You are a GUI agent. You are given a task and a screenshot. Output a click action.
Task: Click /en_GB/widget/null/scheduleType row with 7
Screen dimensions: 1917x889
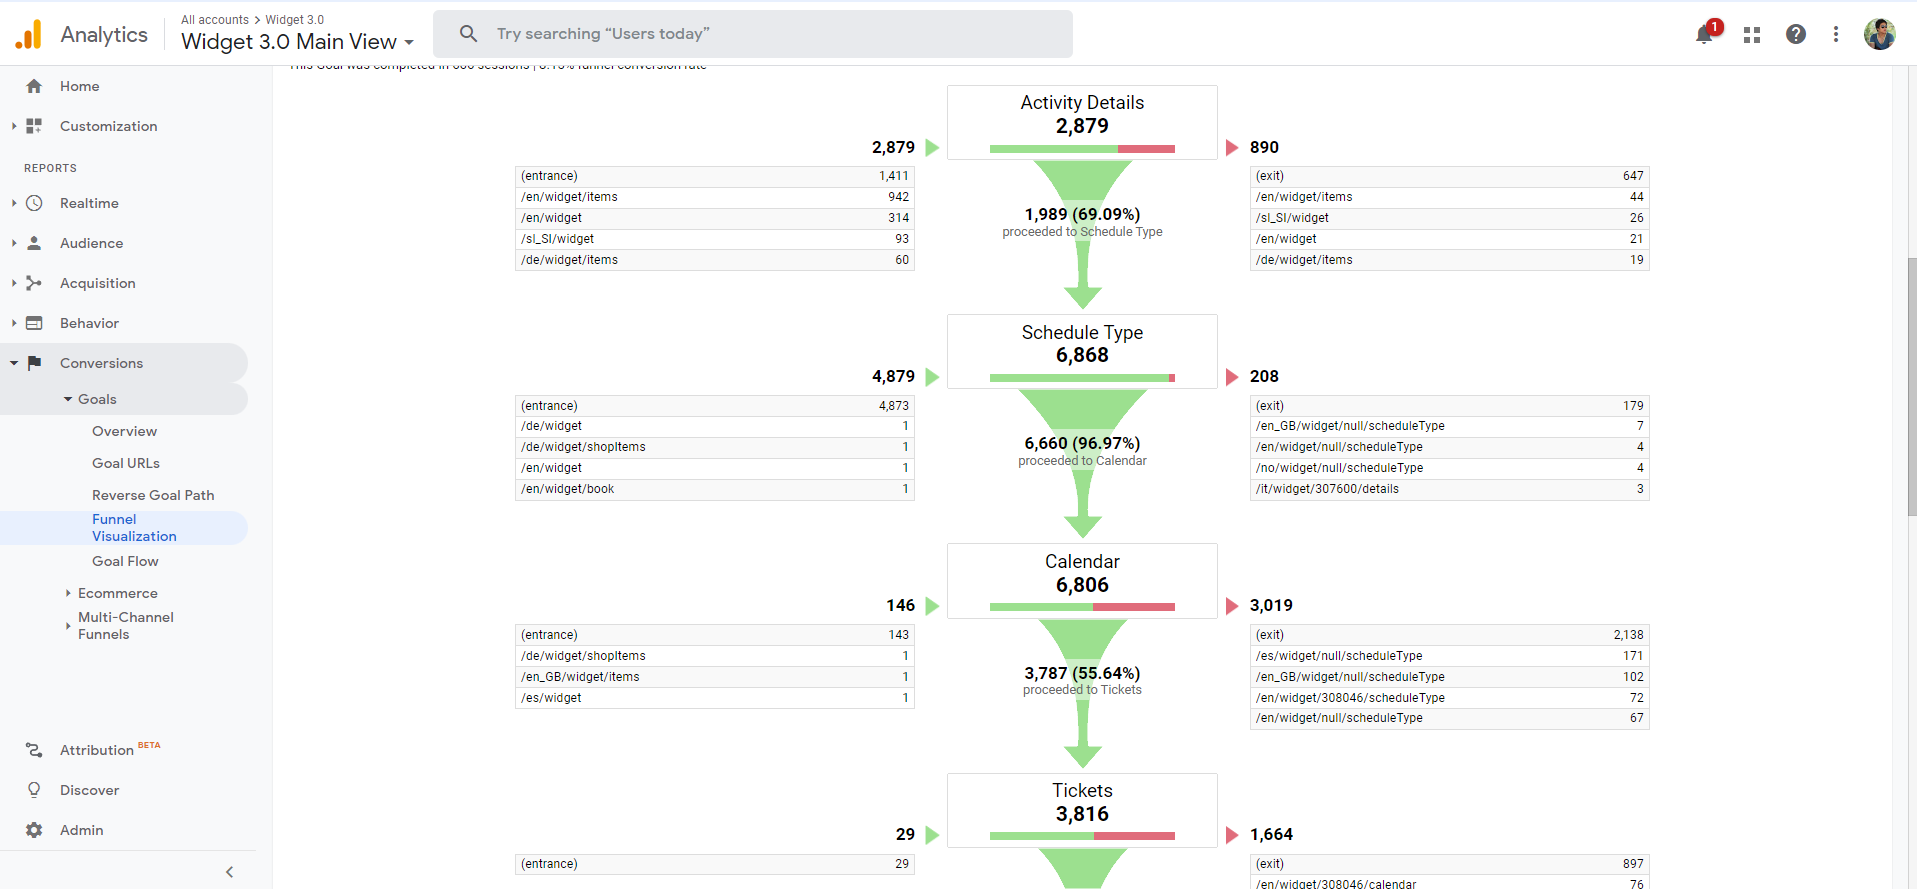[1449, 426]
